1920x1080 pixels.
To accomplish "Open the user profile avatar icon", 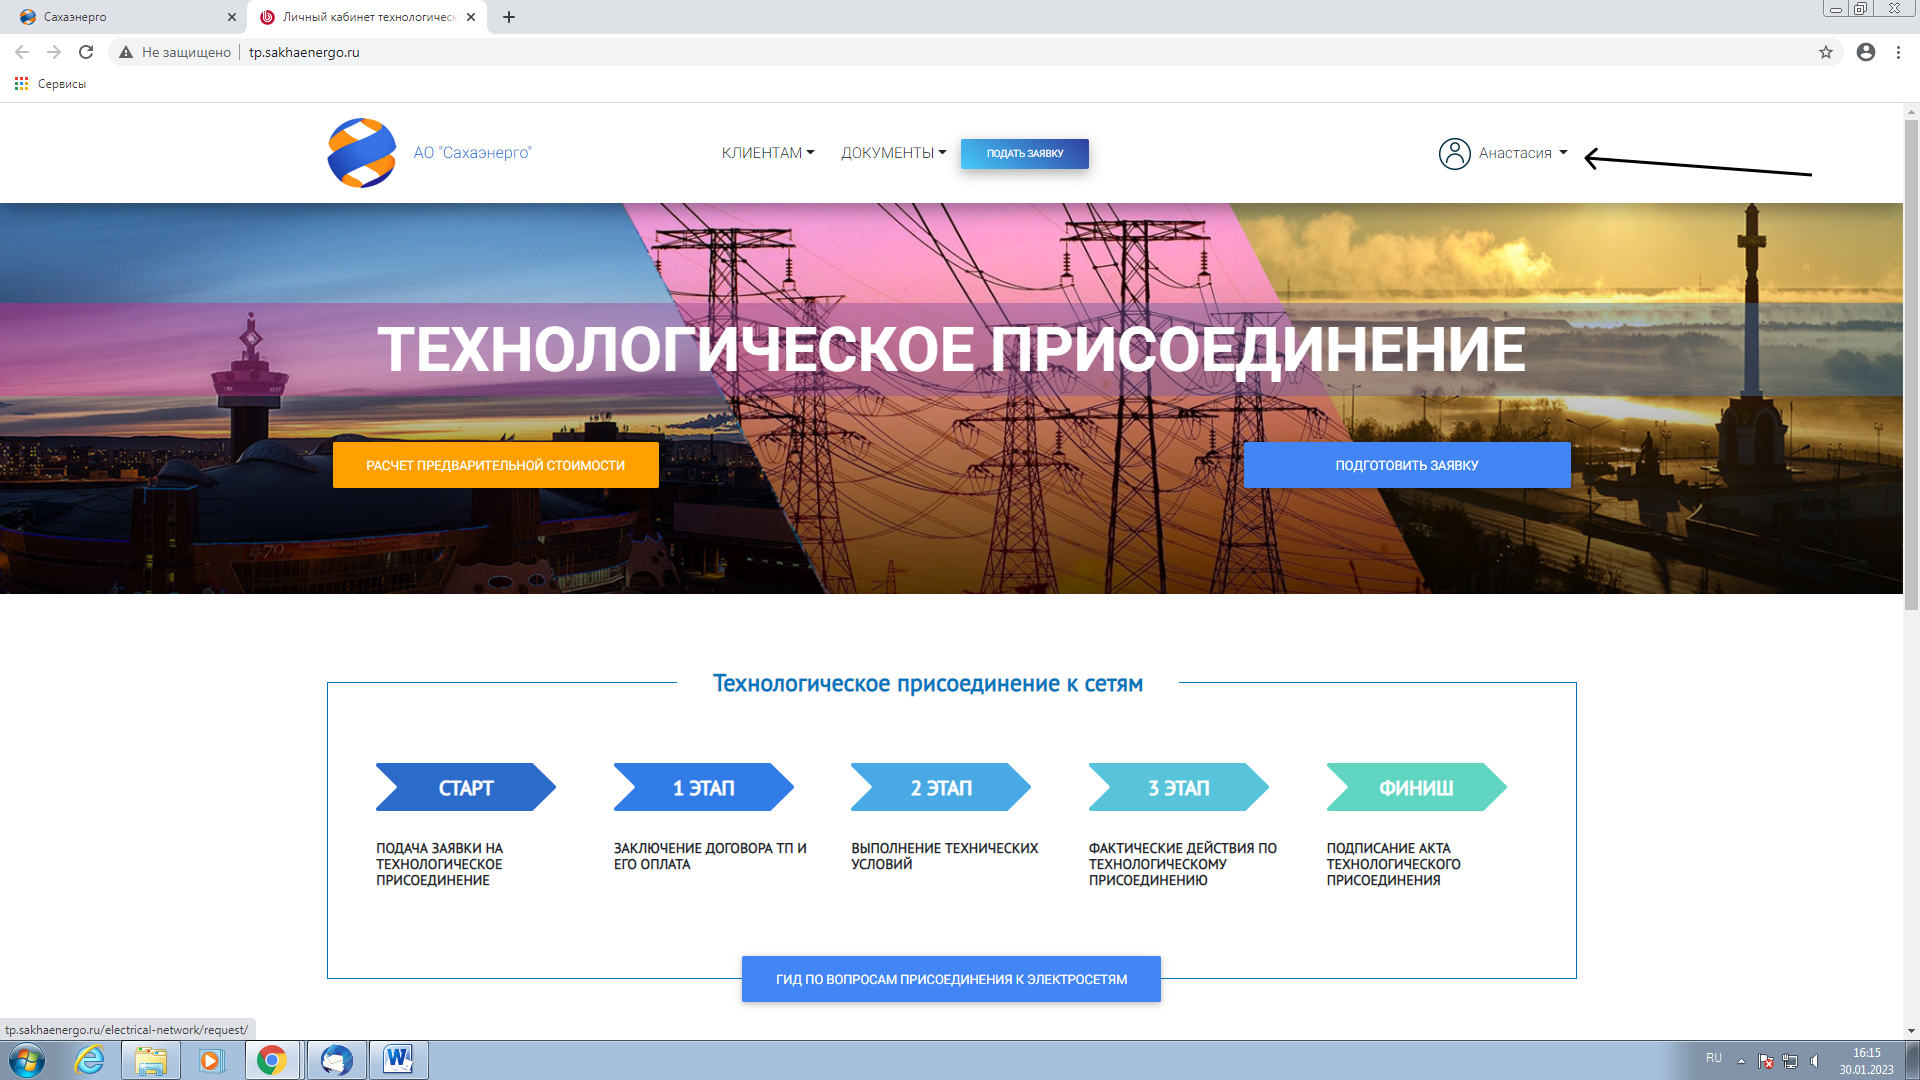I will 1454,153.
